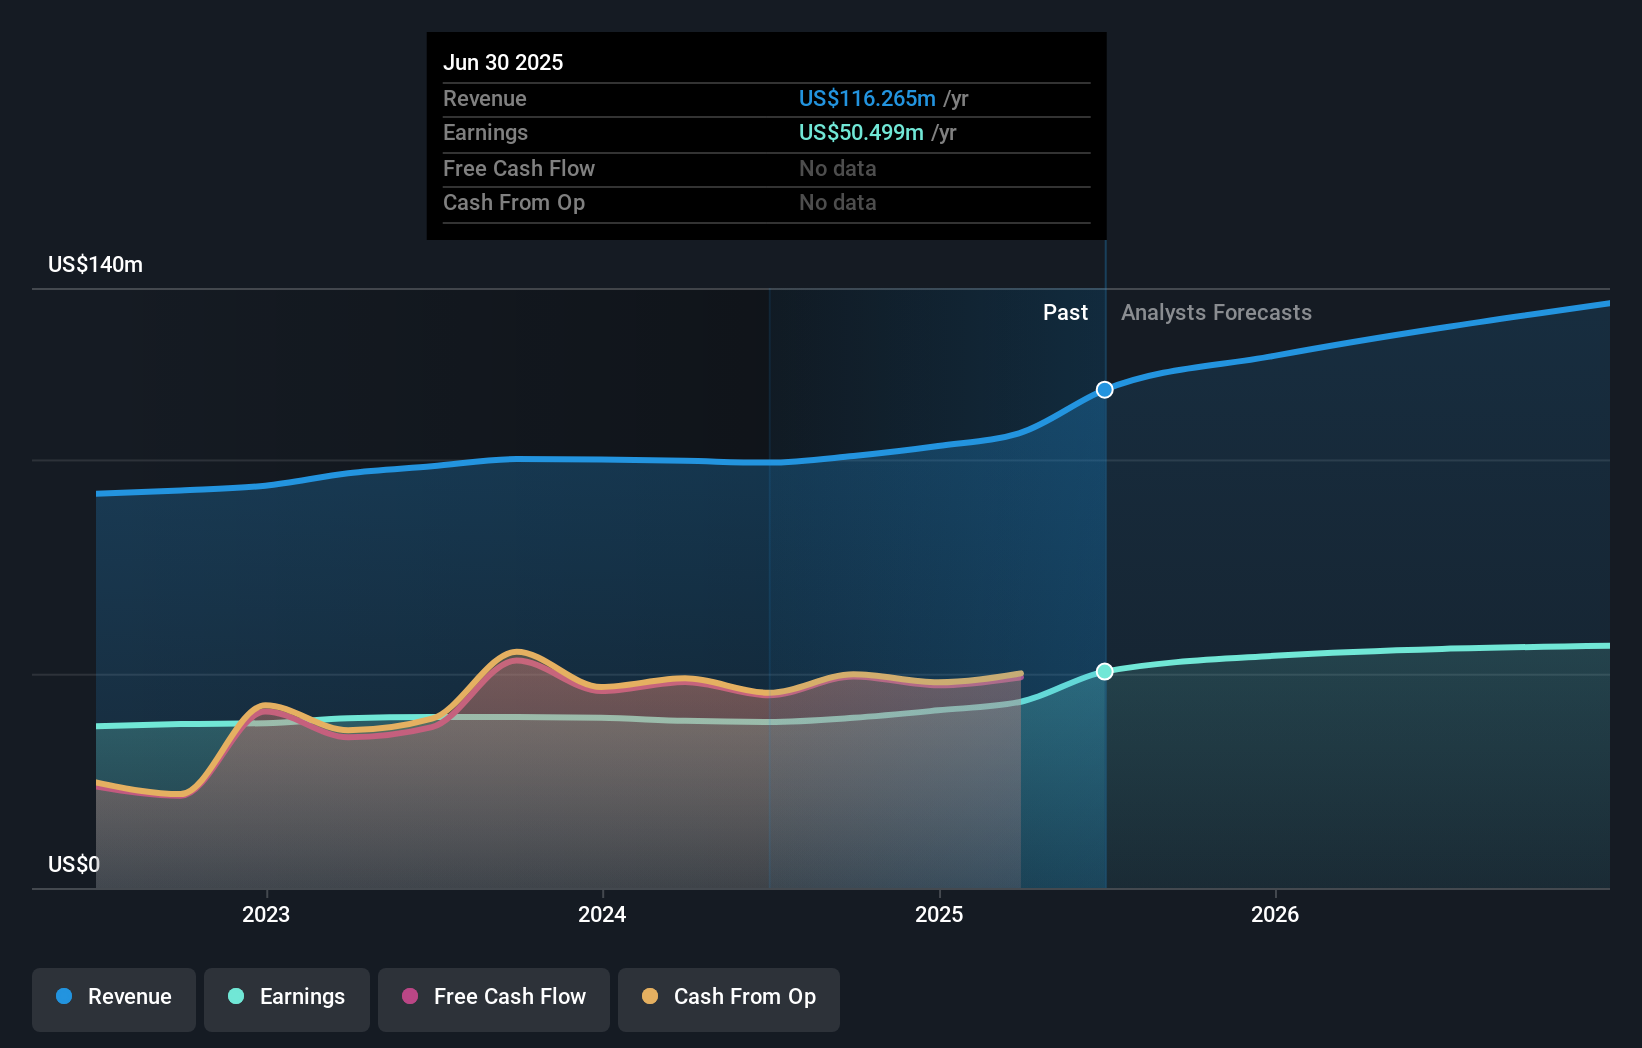Click the 2025 x-axis label
The image size is (1642, 1048).
pyautogui.click(x=939, y=914)
